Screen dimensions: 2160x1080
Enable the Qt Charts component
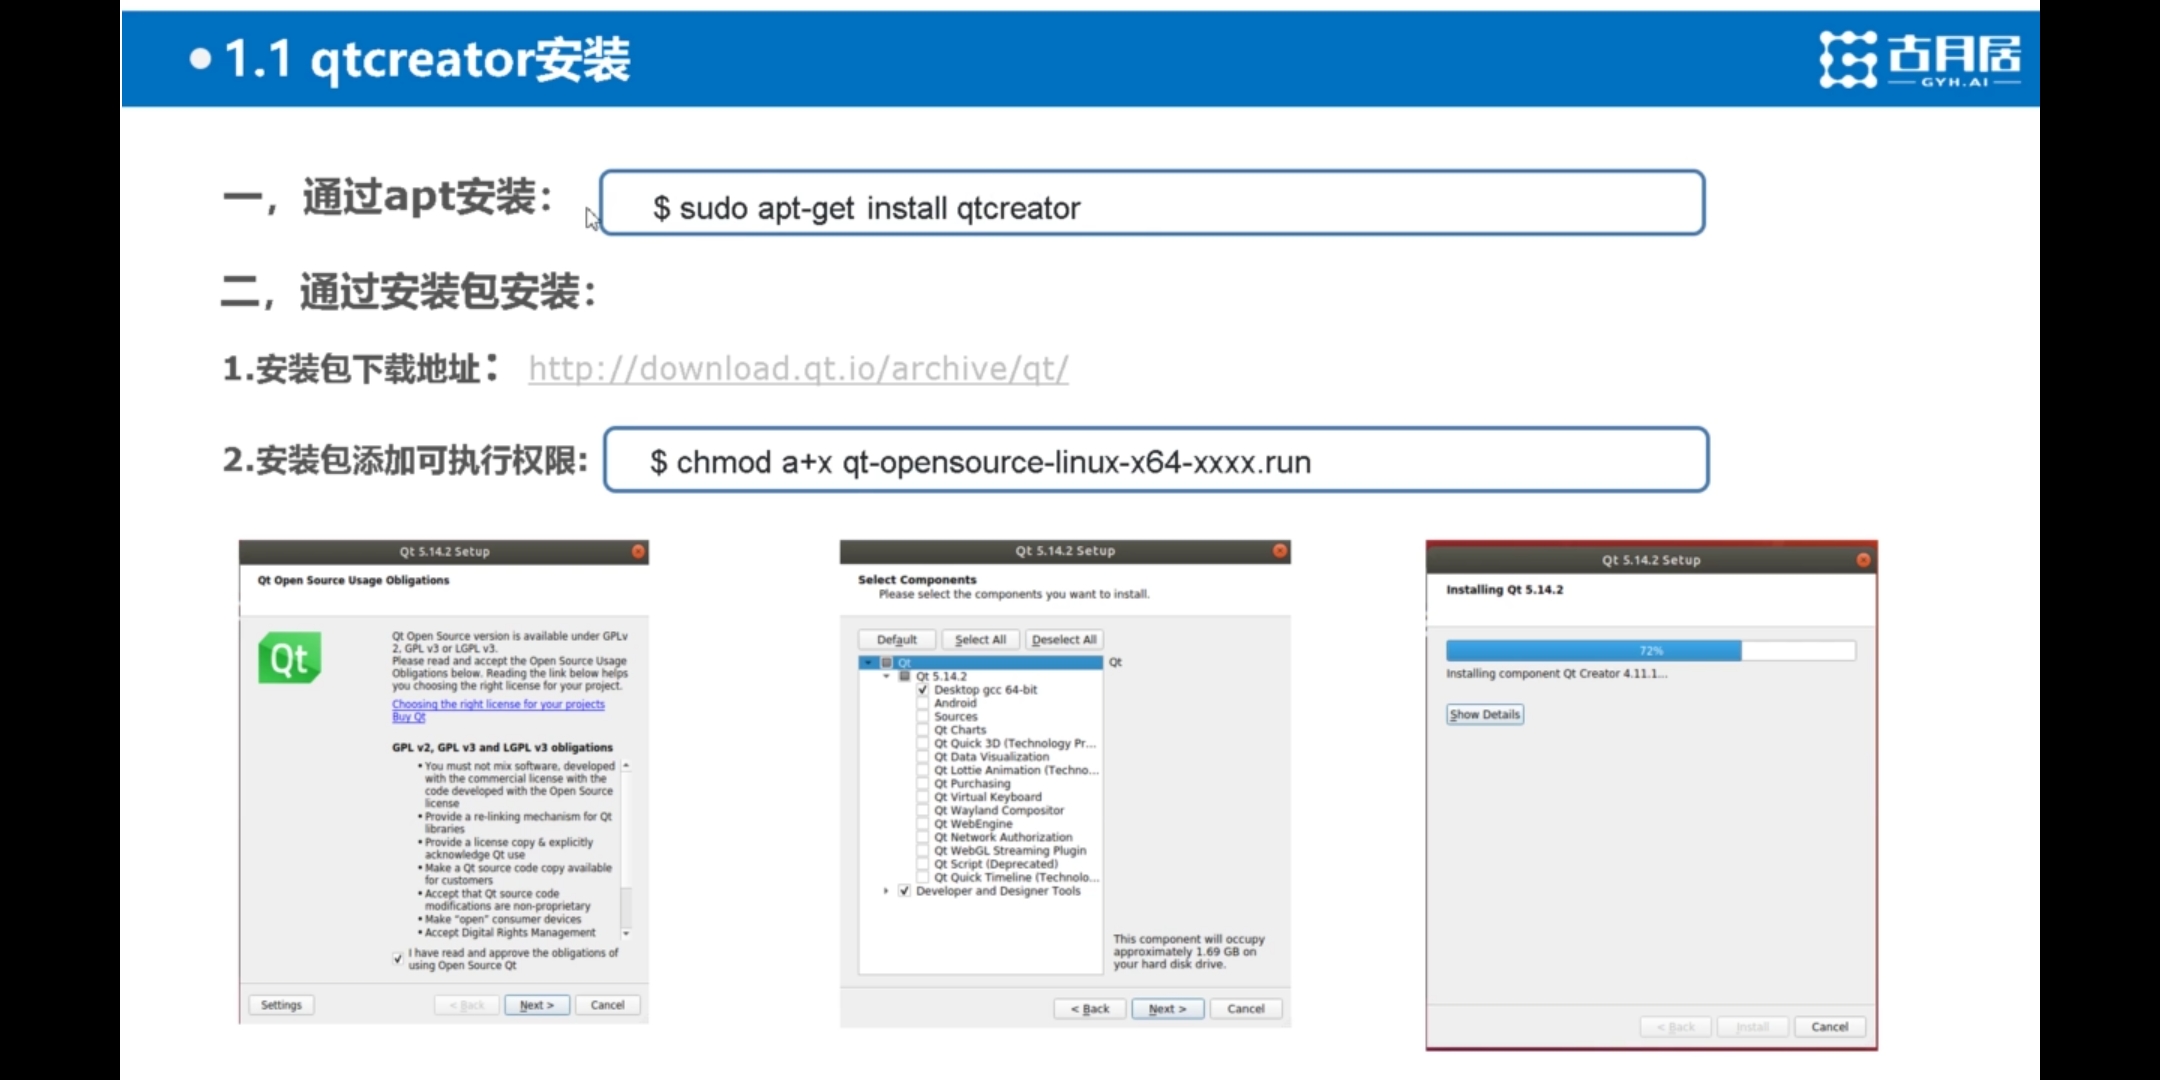(923, 730)
